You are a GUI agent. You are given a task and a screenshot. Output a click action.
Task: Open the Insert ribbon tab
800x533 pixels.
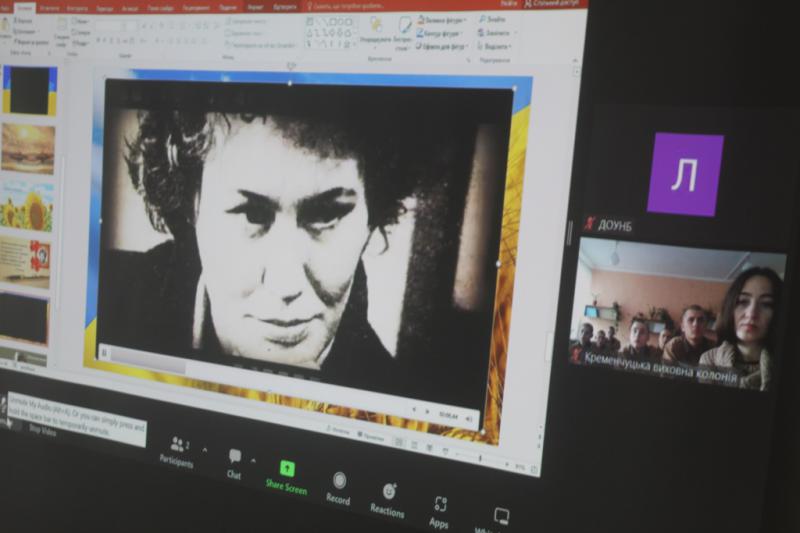click(x=47, y=8)
